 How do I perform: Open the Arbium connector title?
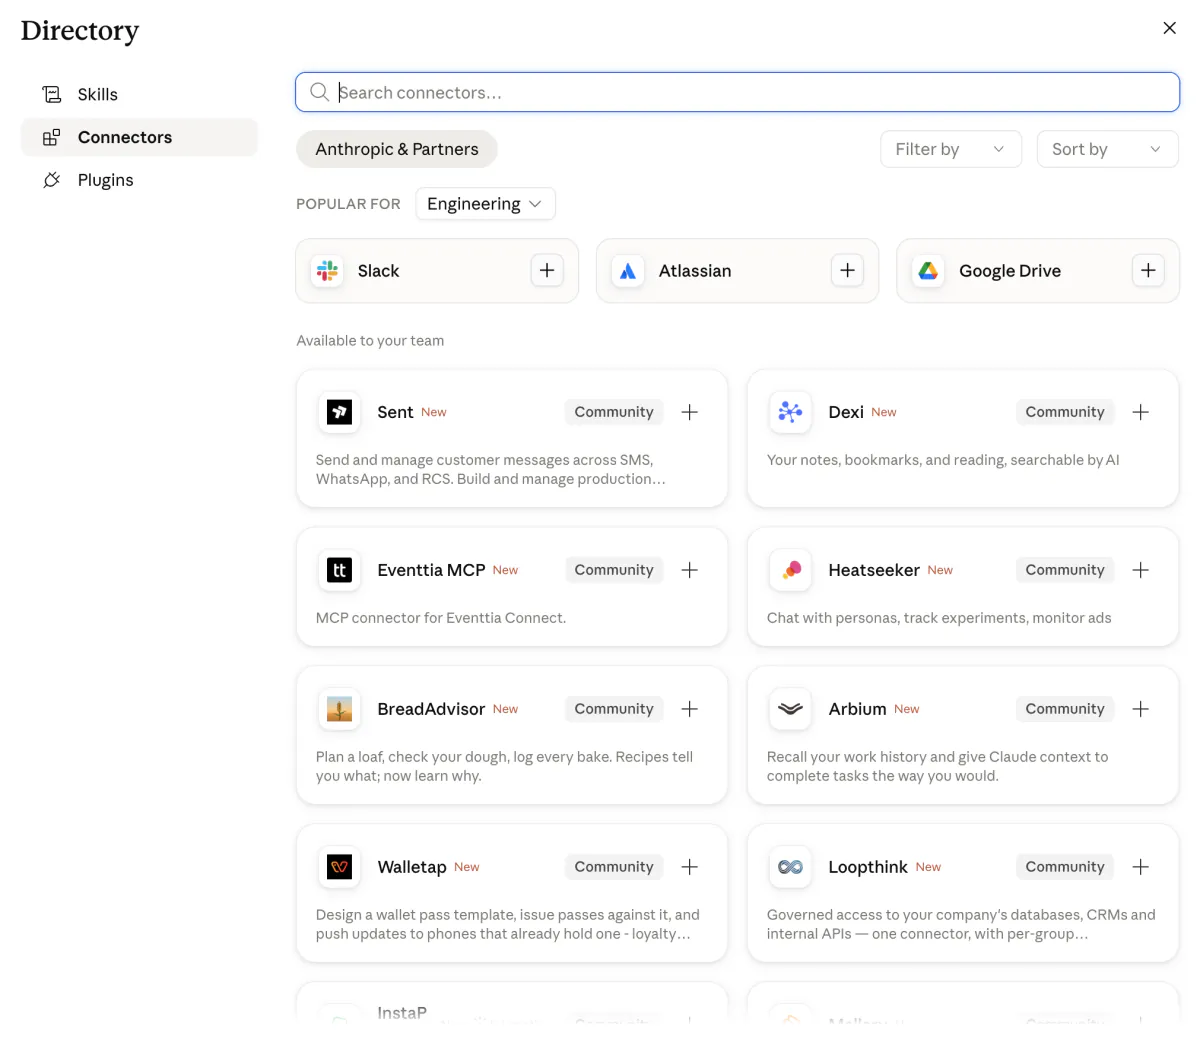pyautogui.click(x=857, y=709)
